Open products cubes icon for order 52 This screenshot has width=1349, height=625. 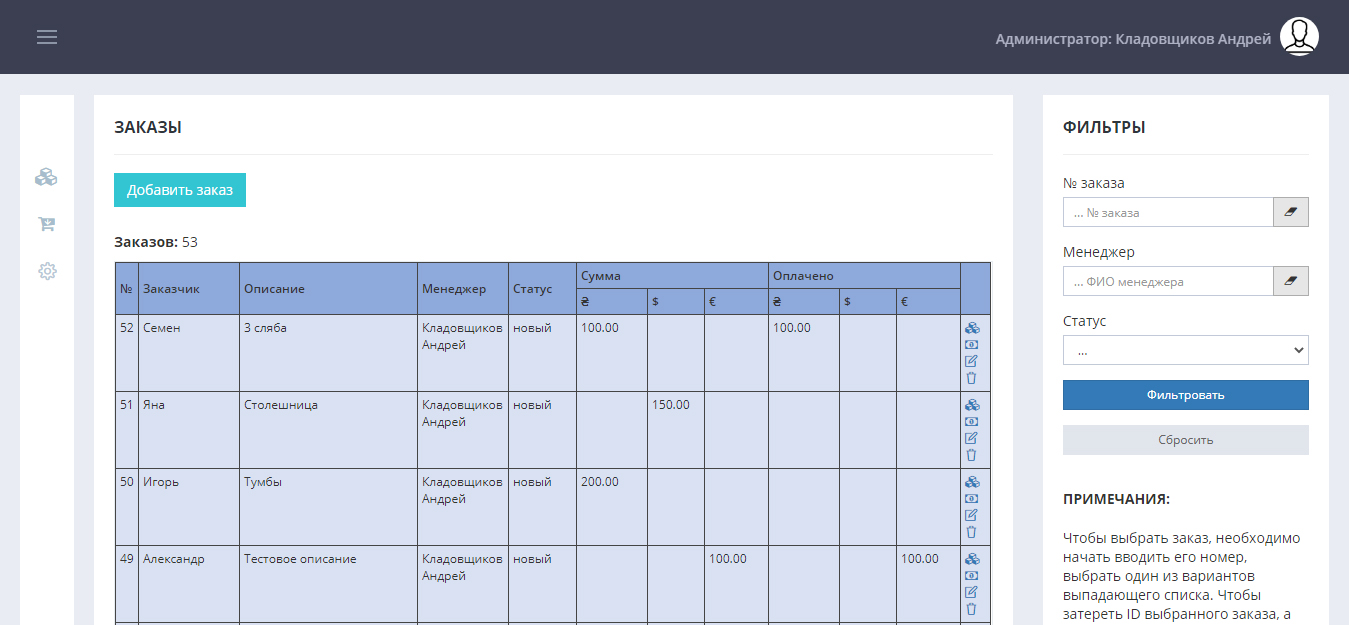pyautogui.click(x=971, y=328)
